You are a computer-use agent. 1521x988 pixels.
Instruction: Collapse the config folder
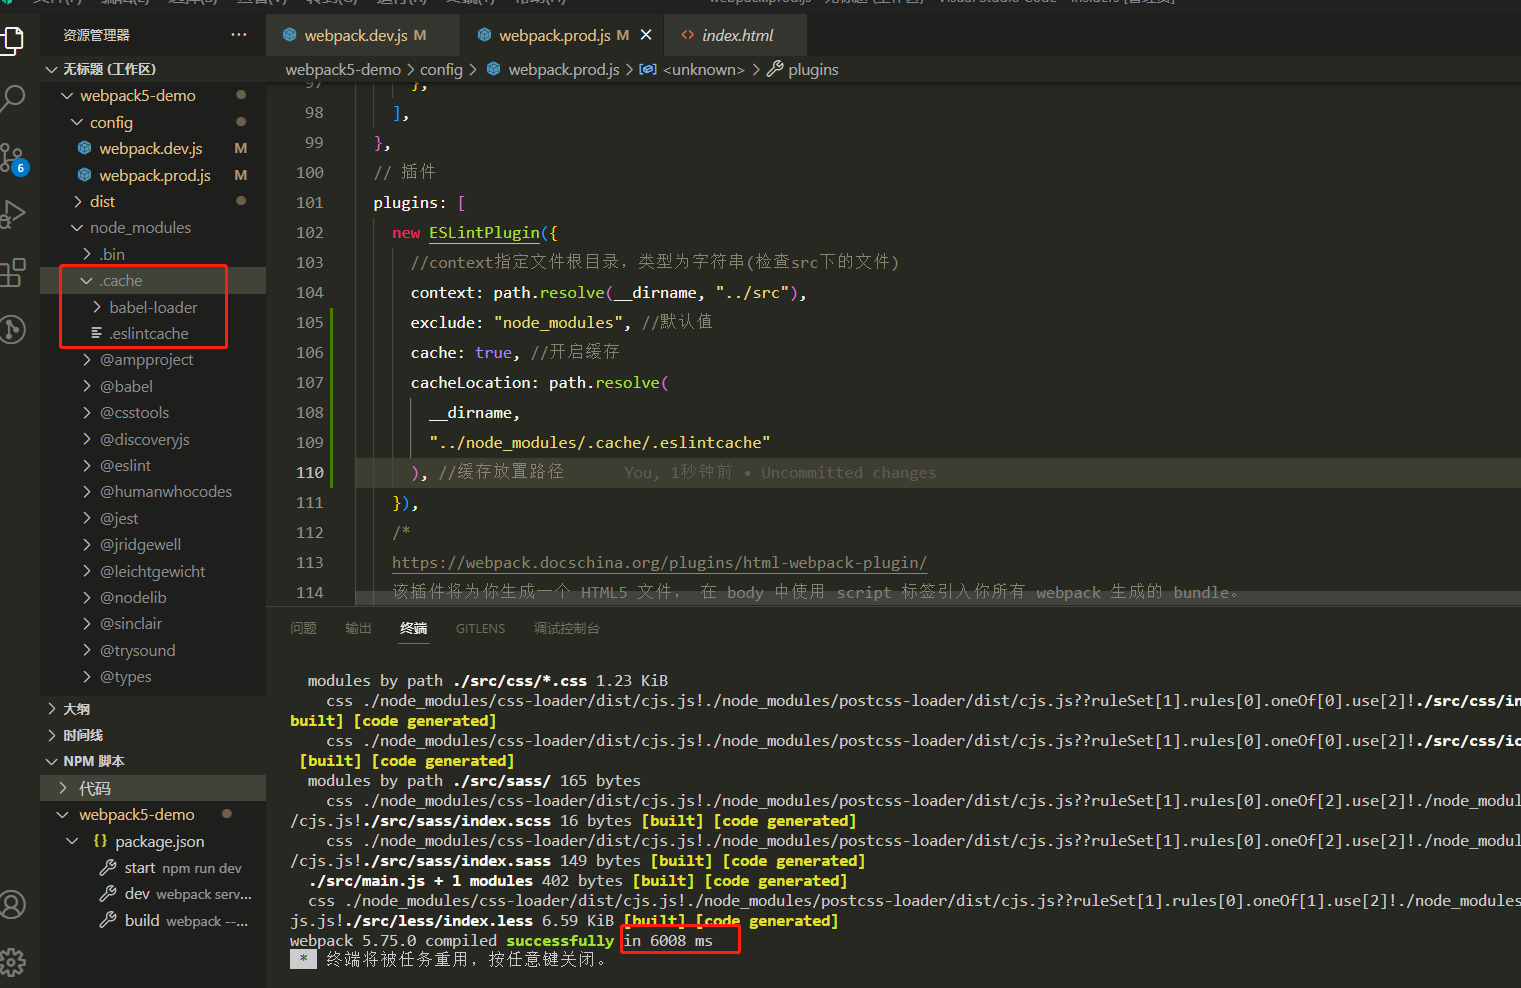click(x=113, y=122)
